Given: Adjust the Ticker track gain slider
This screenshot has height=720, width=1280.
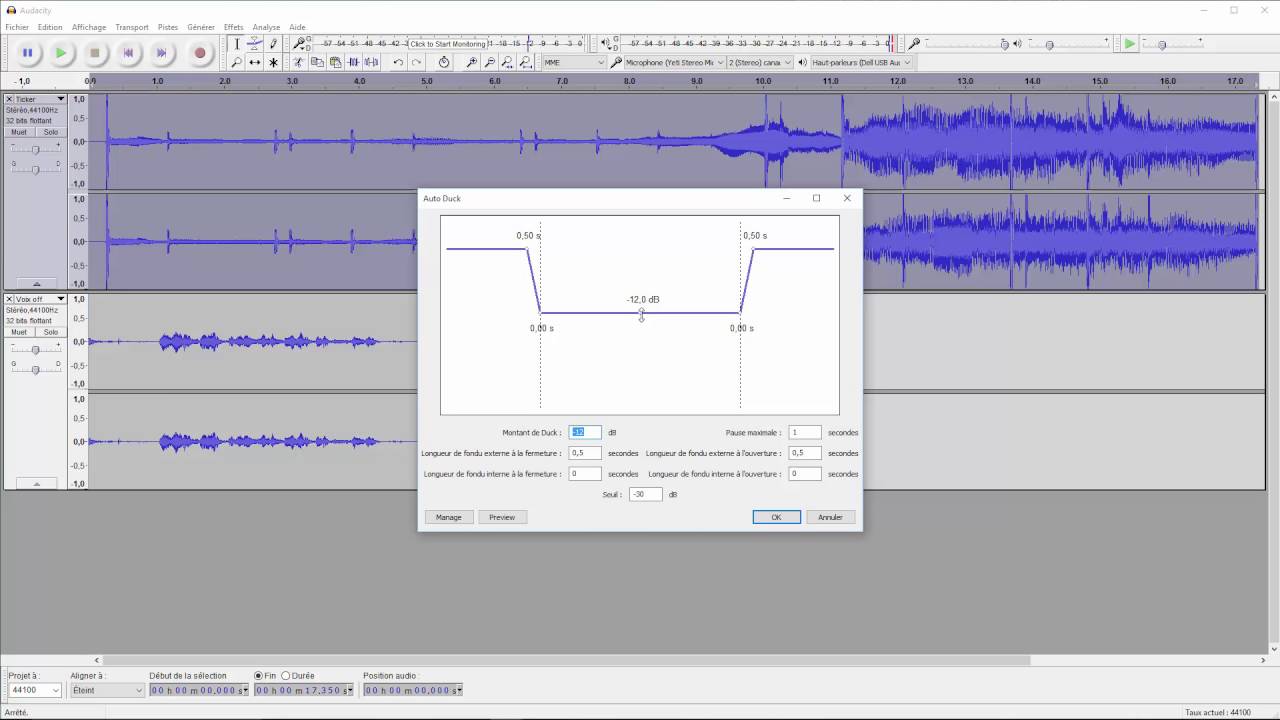Looking at the screenshot, I should click(35, 149).
